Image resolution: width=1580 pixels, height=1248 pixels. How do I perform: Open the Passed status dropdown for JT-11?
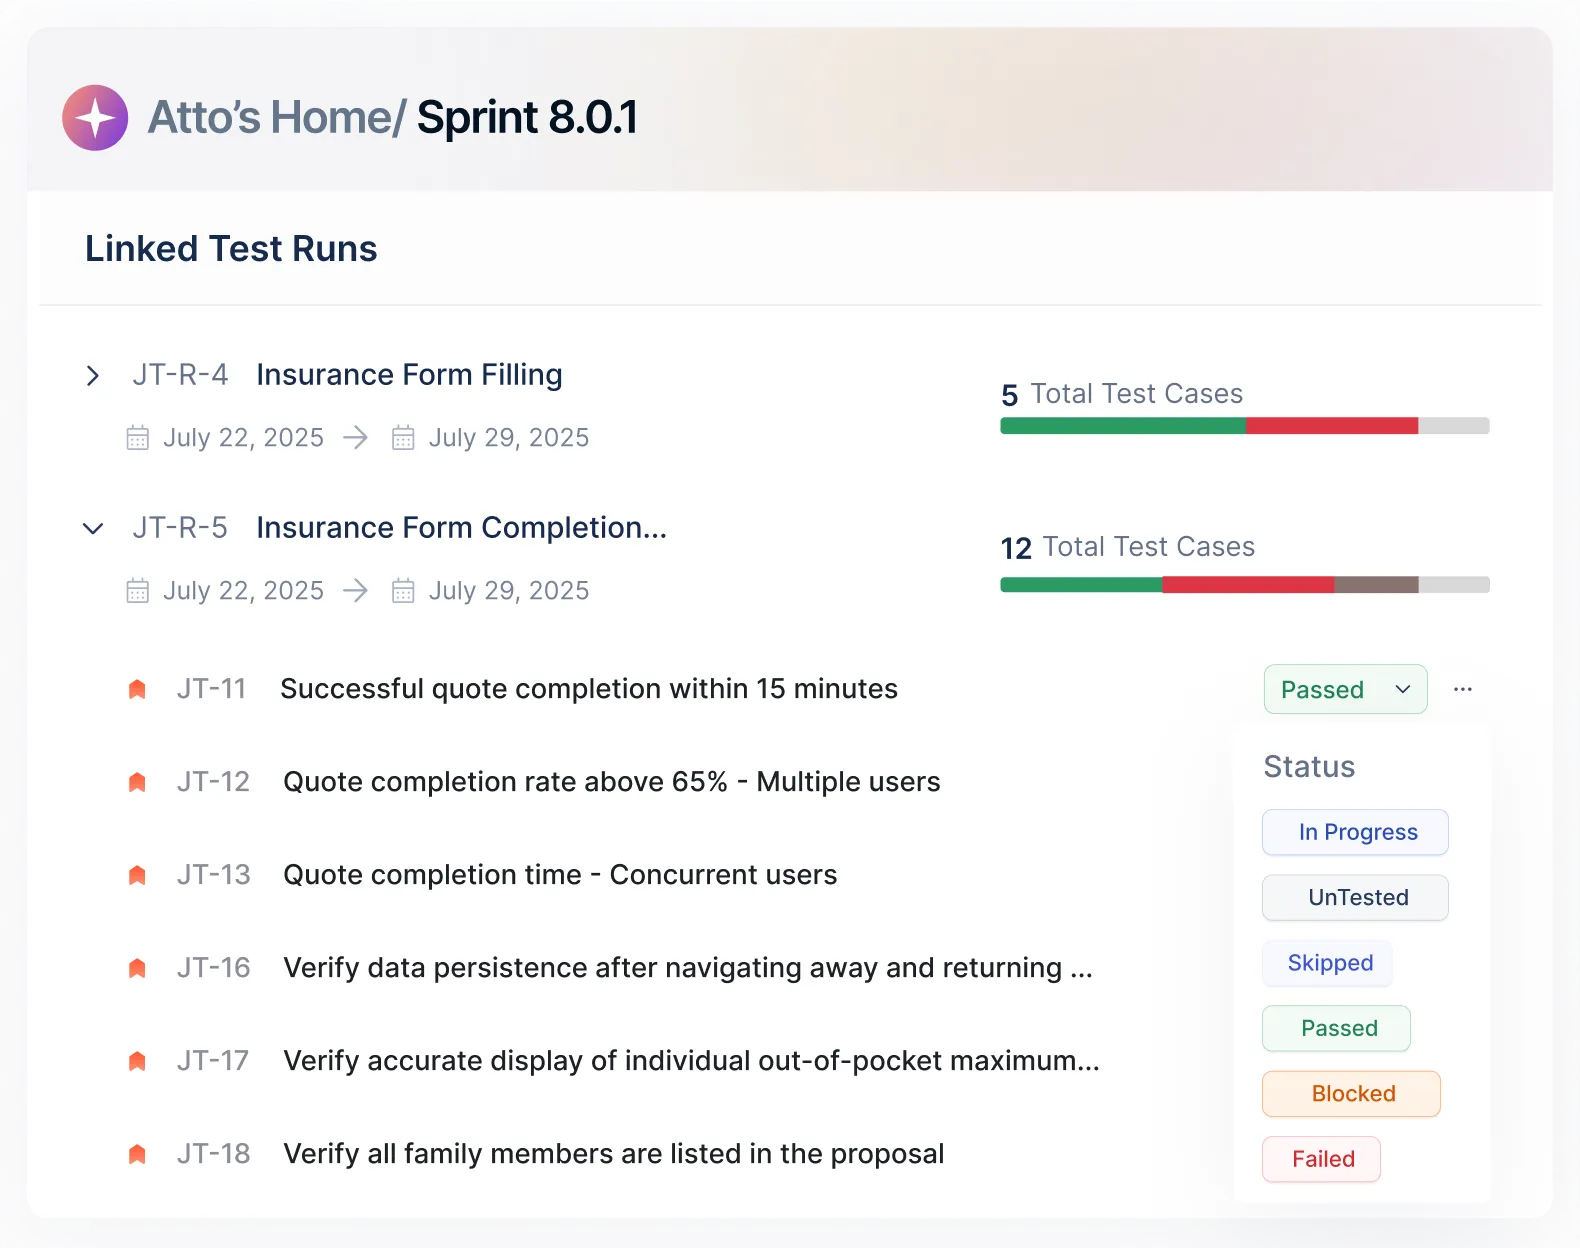[x=1345, y=689]
